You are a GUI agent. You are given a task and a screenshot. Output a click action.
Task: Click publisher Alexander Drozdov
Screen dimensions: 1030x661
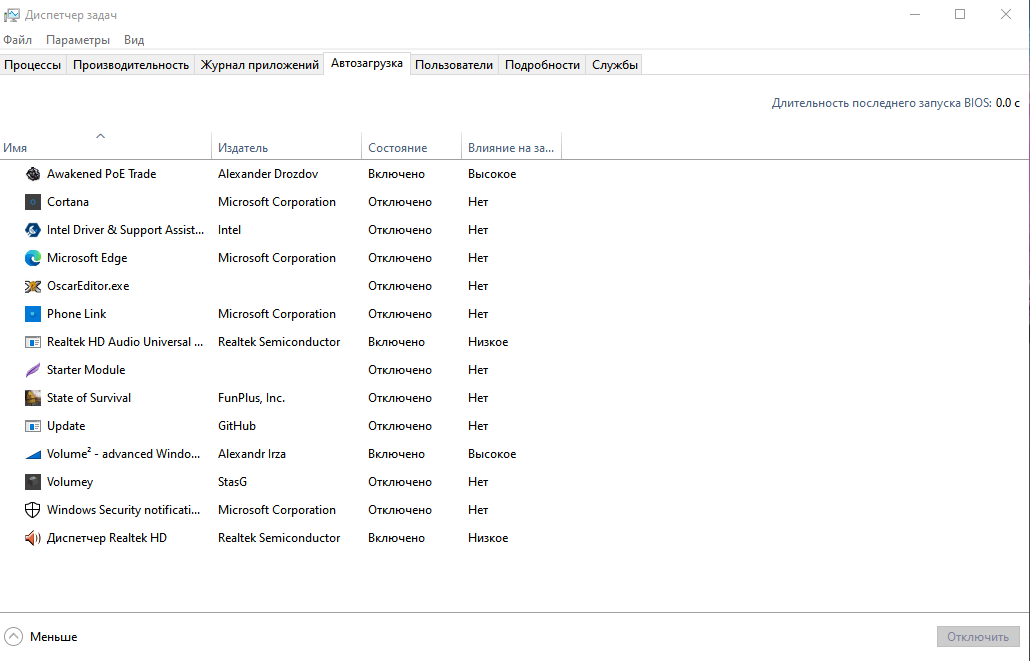[x=268, y=174]
